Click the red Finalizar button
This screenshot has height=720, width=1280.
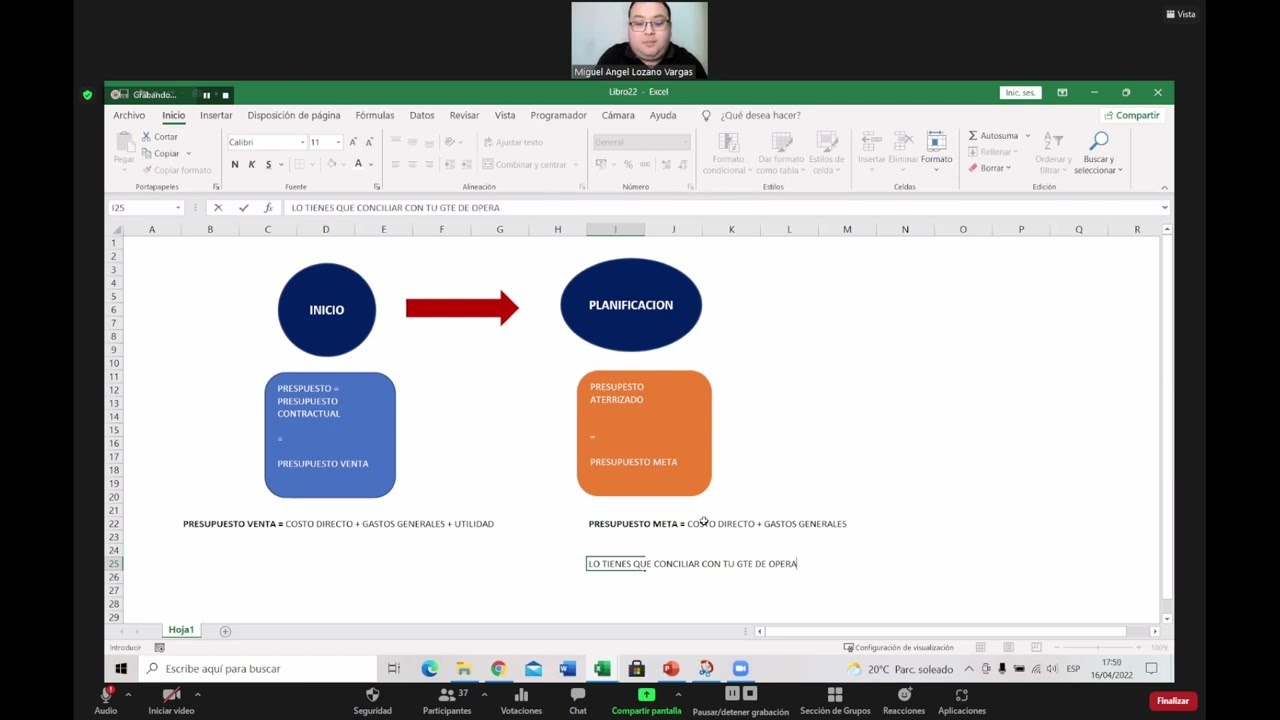coord(1173,701)
